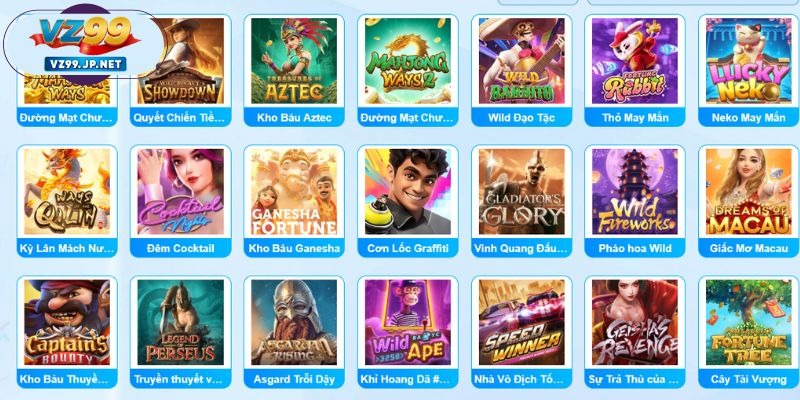Image resolution: width=800 pixels, height=400 pixels.
Task: Open the Treasures of Aztec game thumbnail
Action: tap(294, 61)
